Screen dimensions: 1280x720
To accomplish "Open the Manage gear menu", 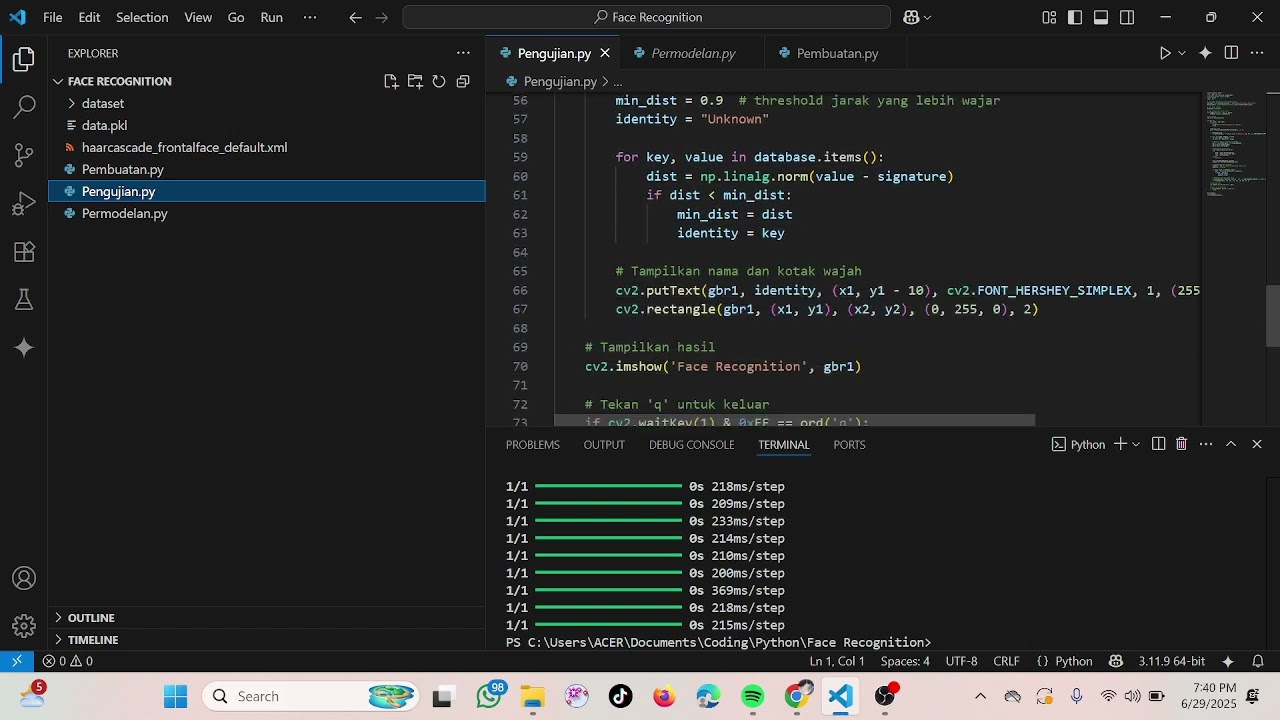I will click(24, 626).
